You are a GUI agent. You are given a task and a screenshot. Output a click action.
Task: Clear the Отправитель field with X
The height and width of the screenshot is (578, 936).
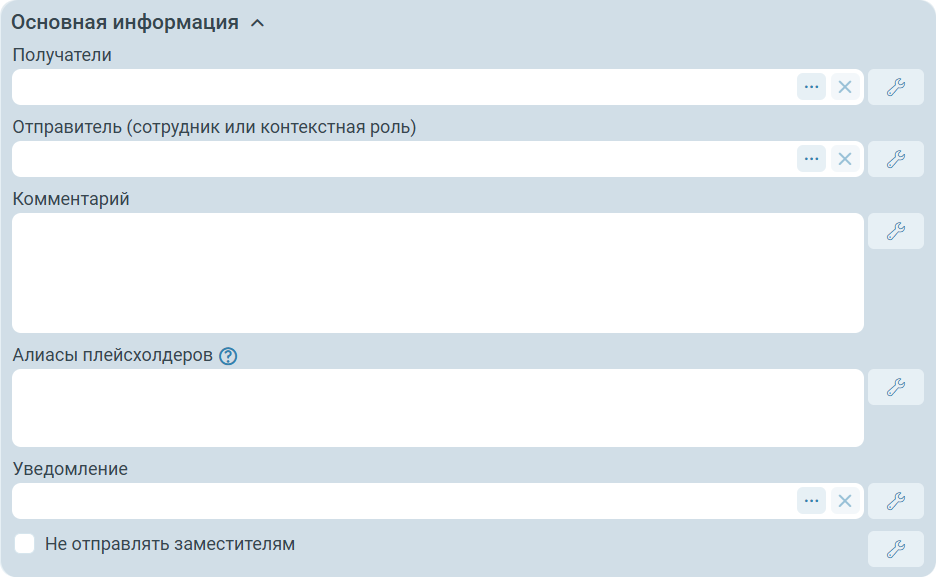845,159
